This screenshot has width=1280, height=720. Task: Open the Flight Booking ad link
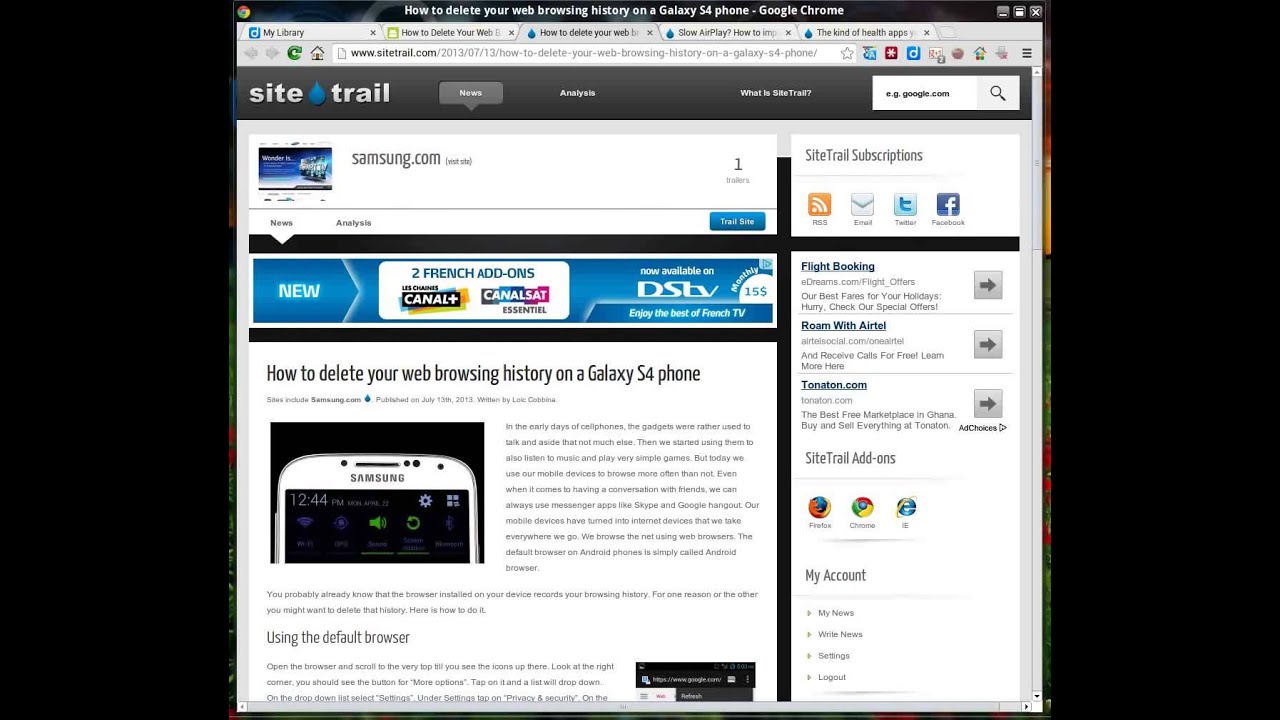coord(838,266)
